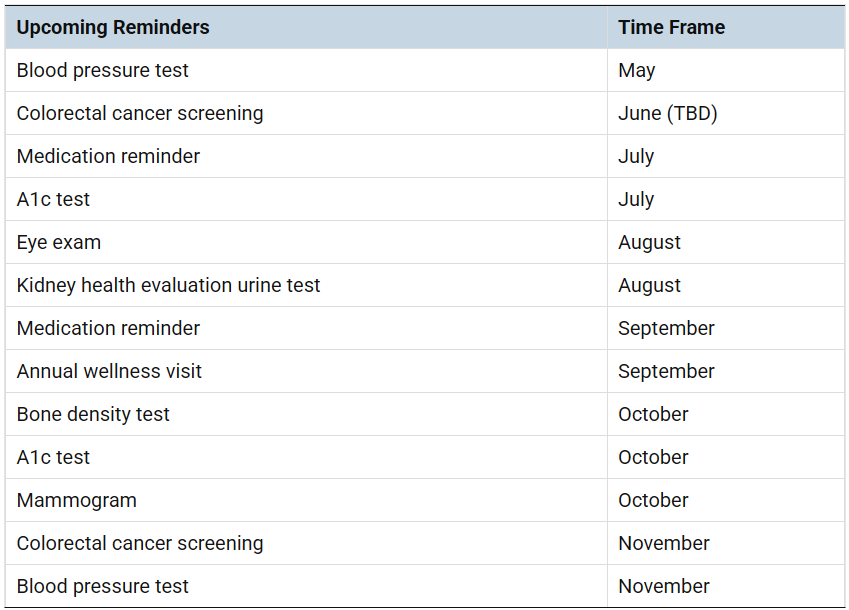The width and height of the screenshot is (849, 610).
Task: Click the Blood pressure test cell for November
Action: (x=103, y=586)
